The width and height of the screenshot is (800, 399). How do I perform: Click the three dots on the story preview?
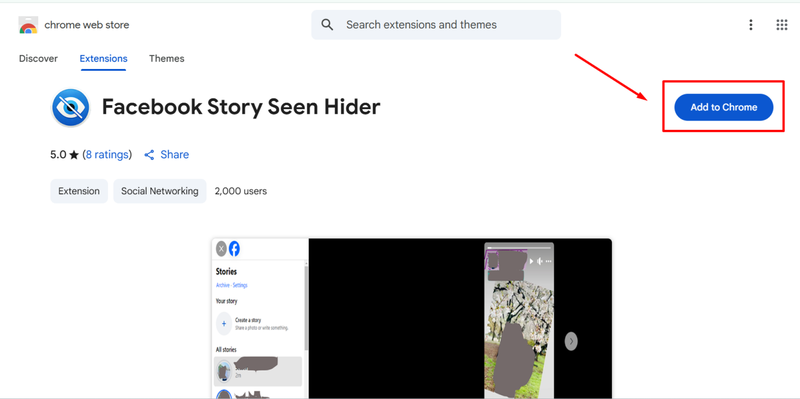(548, 261)
